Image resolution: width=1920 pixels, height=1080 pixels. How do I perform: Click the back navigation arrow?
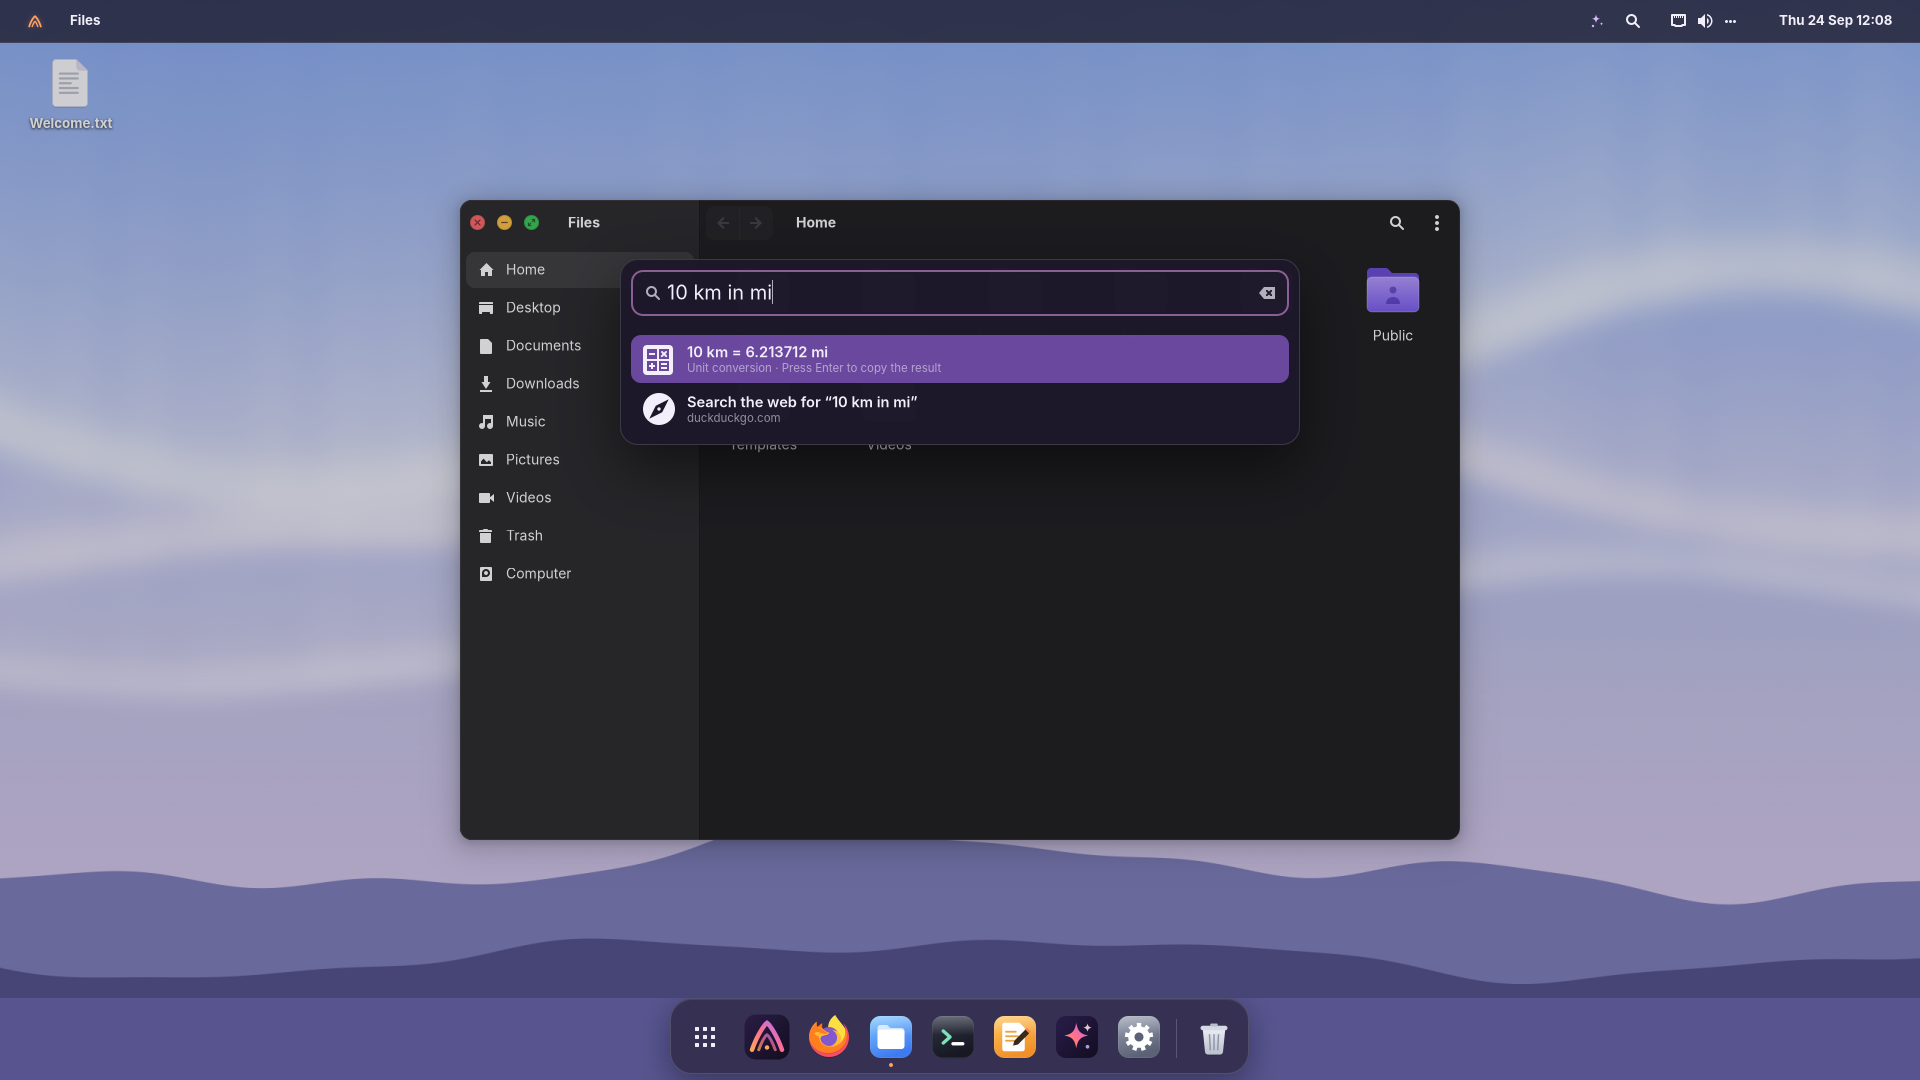(723, 223)
